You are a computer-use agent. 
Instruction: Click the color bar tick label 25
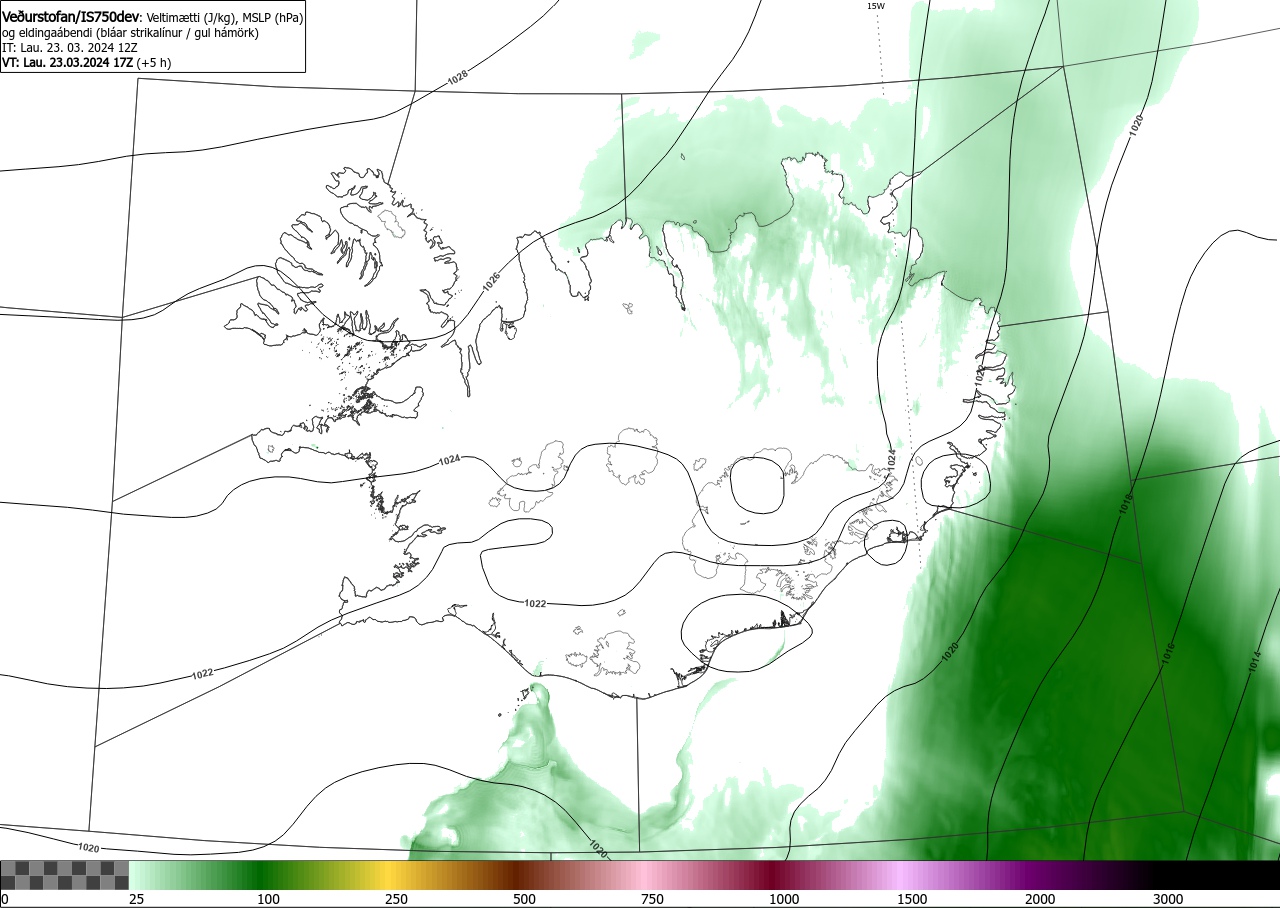[x=136, y=899]
